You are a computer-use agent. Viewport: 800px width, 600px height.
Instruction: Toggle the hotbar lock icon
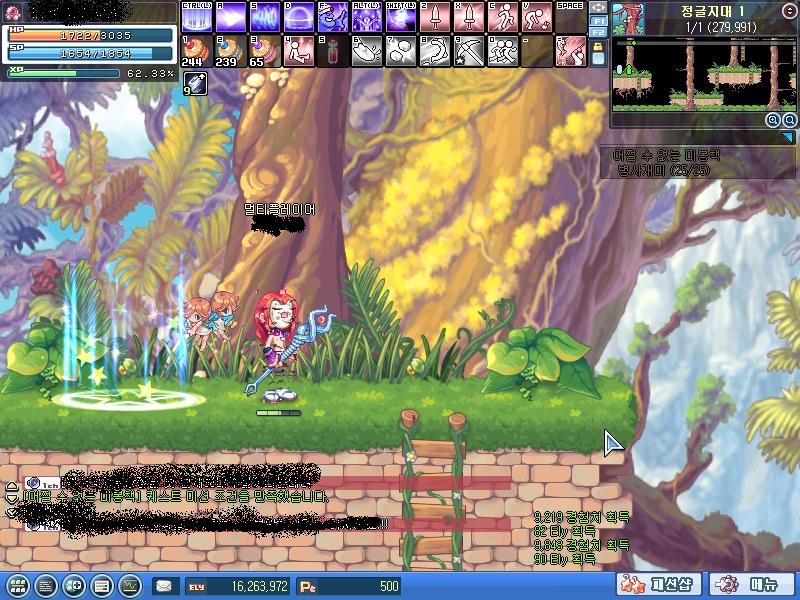click(x=598, y=47)
